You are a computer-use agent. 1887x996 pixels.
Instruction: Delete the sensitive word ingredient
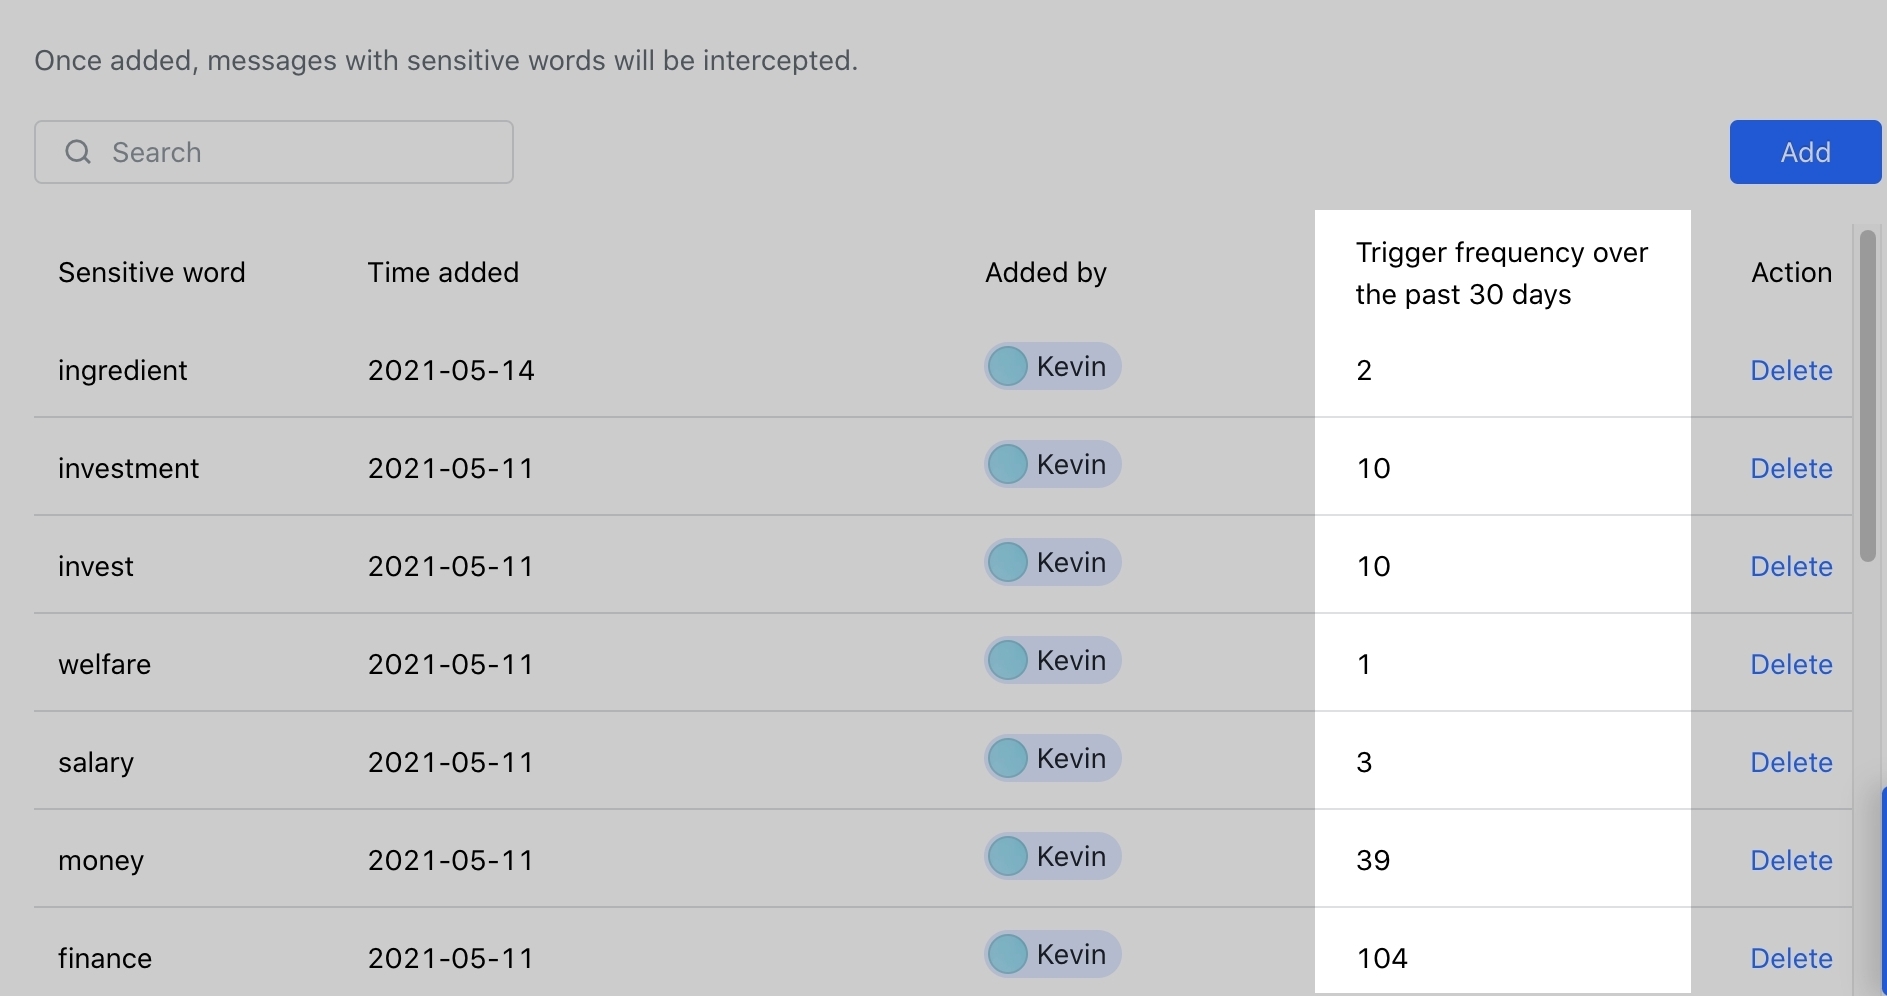coord(1791,371)
